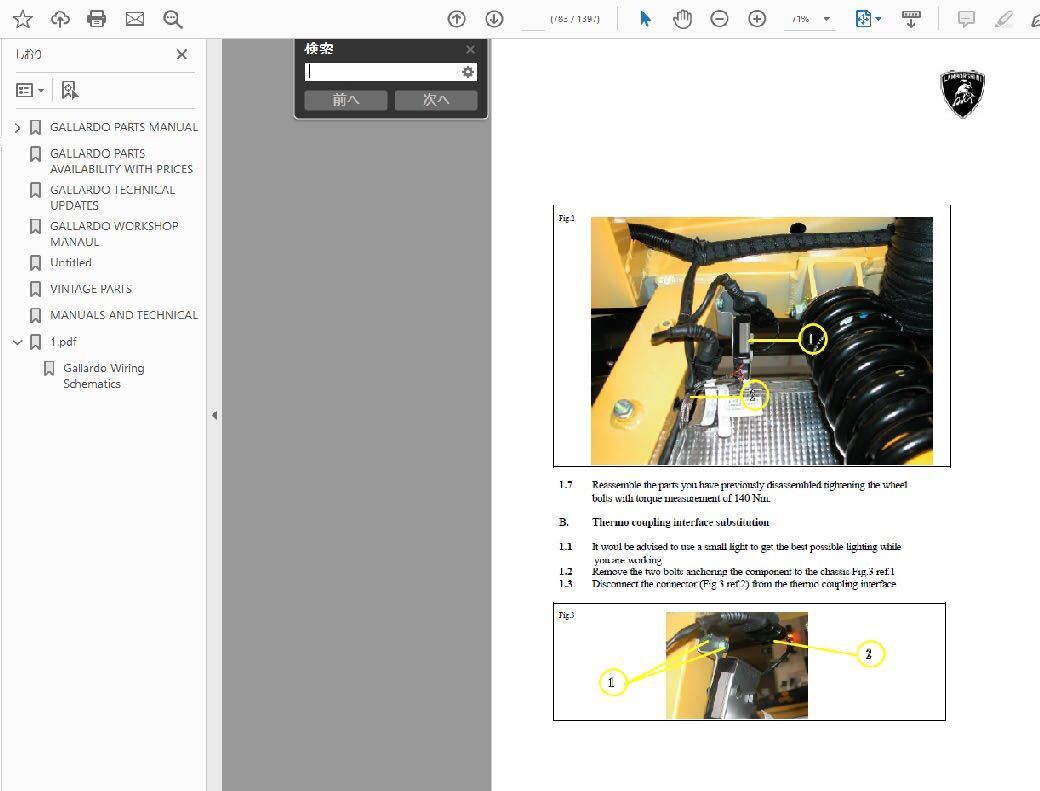Viewport: 1040px width, 791px height.
Task: Open GALLARDO TECHNICAL UPDATES bookmark
Action: [113, 198]
